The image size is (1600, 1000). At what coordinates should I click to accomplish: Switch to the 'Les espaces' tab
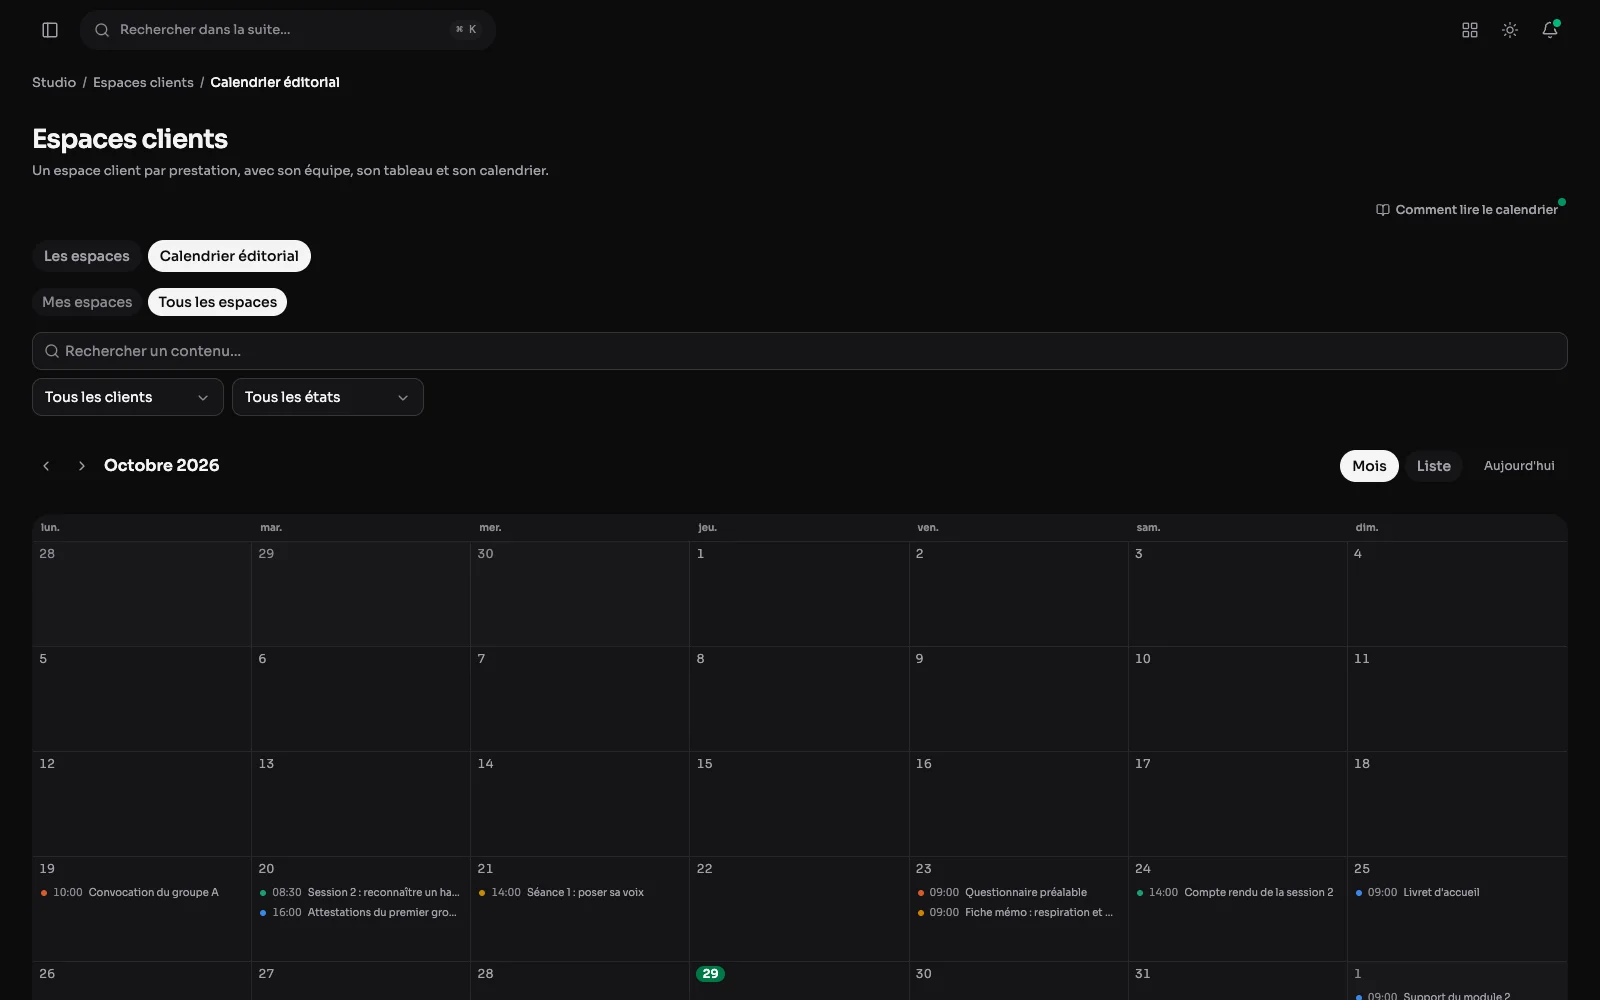pos(87,256)
